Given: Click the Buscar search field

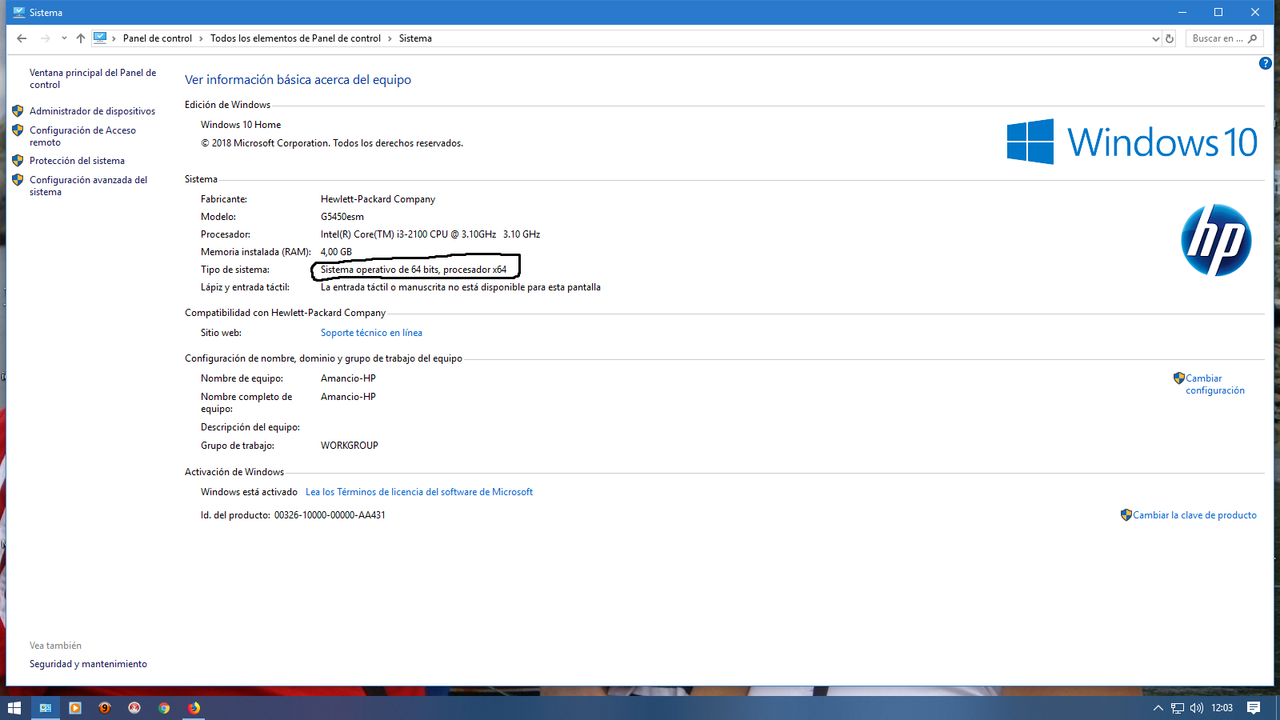Looking at the screenshot, I should pos(1225,38).
